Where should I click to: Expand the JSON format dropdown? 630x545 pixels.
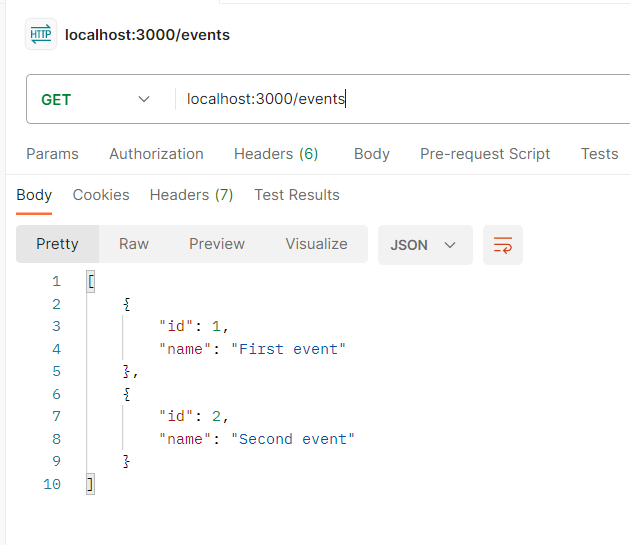[x=424, y=245]
